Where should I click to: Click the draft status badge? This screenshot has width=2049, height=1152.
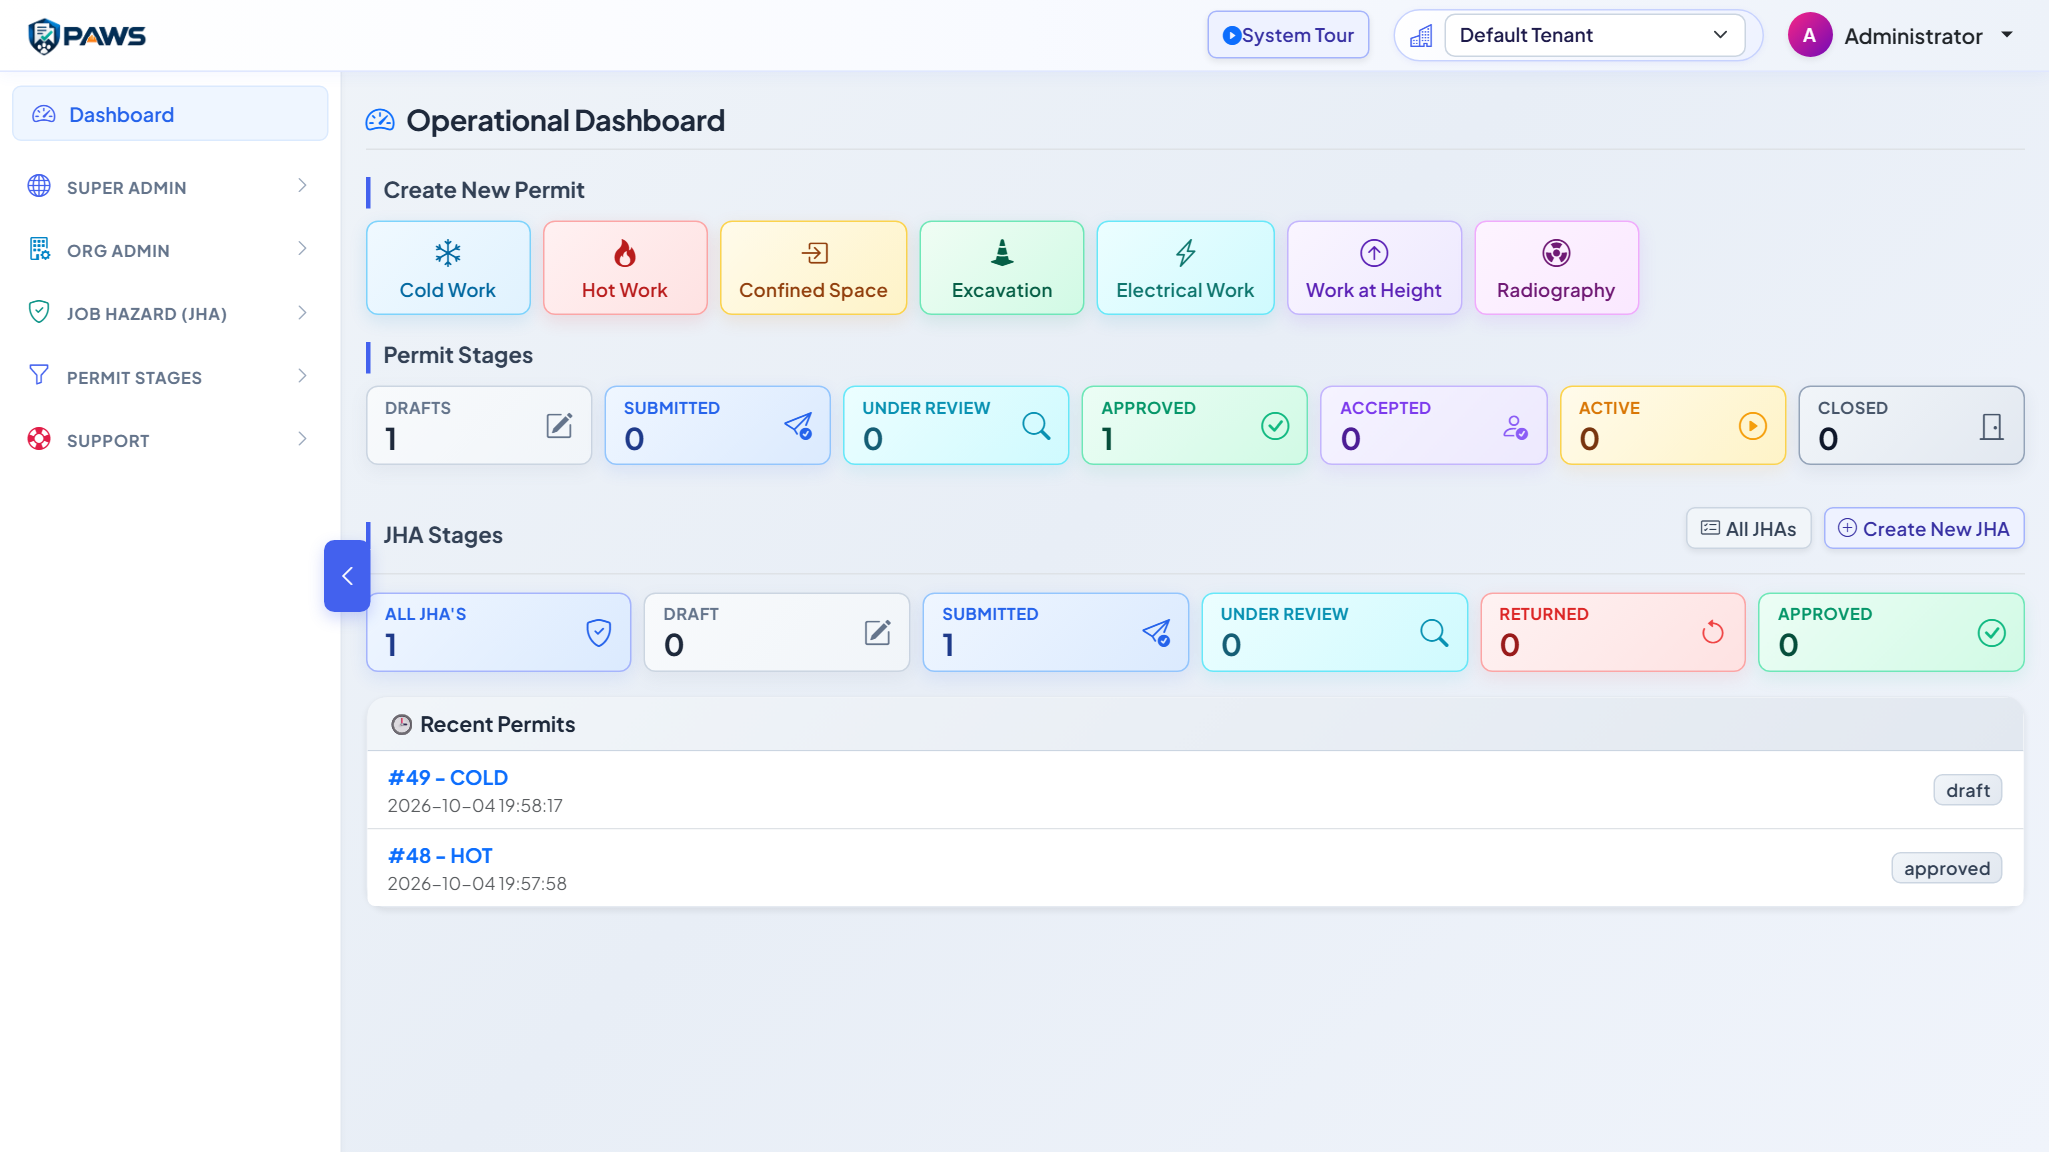pyautogui.click(x=1967, y=790)
